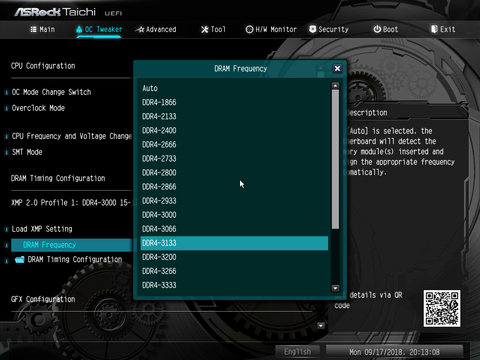Select DDR4-2400 frequency

pyautogui.click(x=234, y=130)
